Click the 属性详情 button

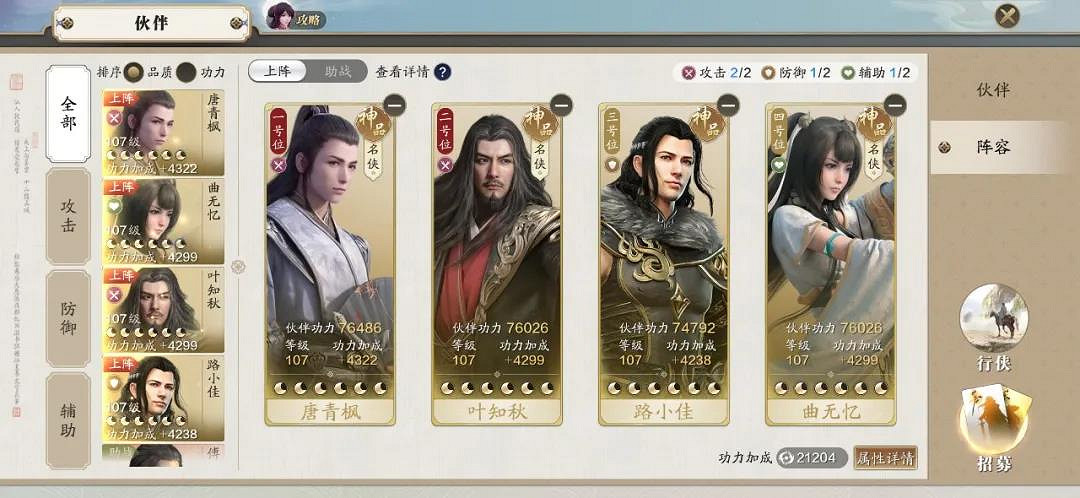tap(886, 457)
